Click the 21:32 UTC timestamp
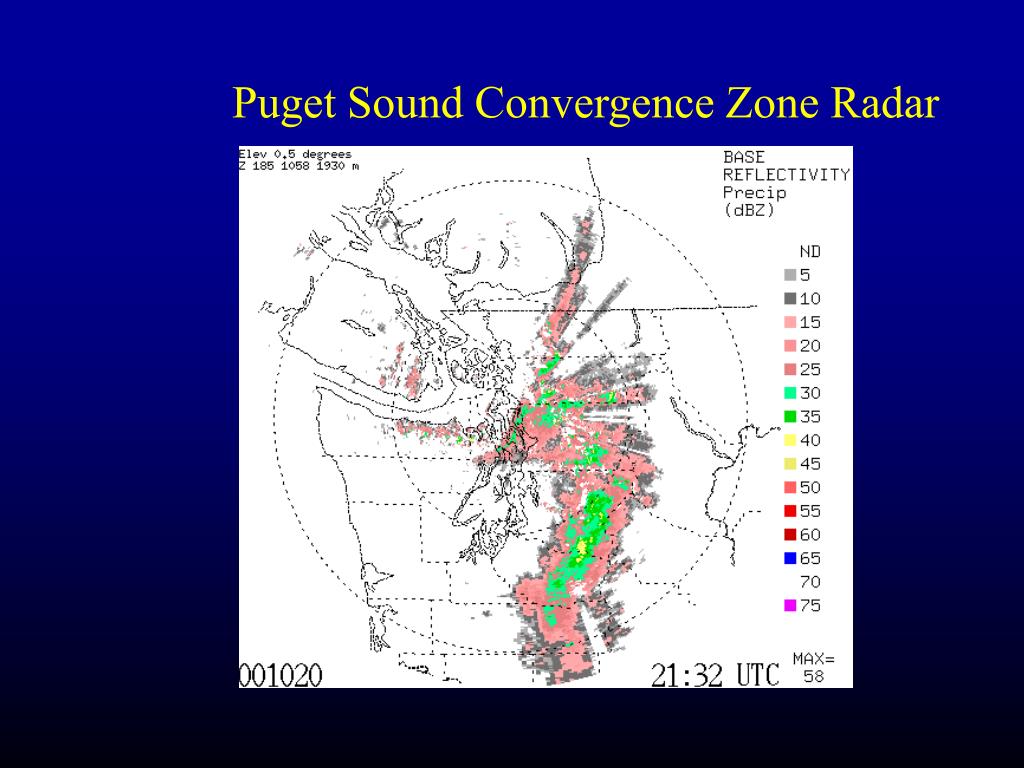1024x768 pixels. 715,675
